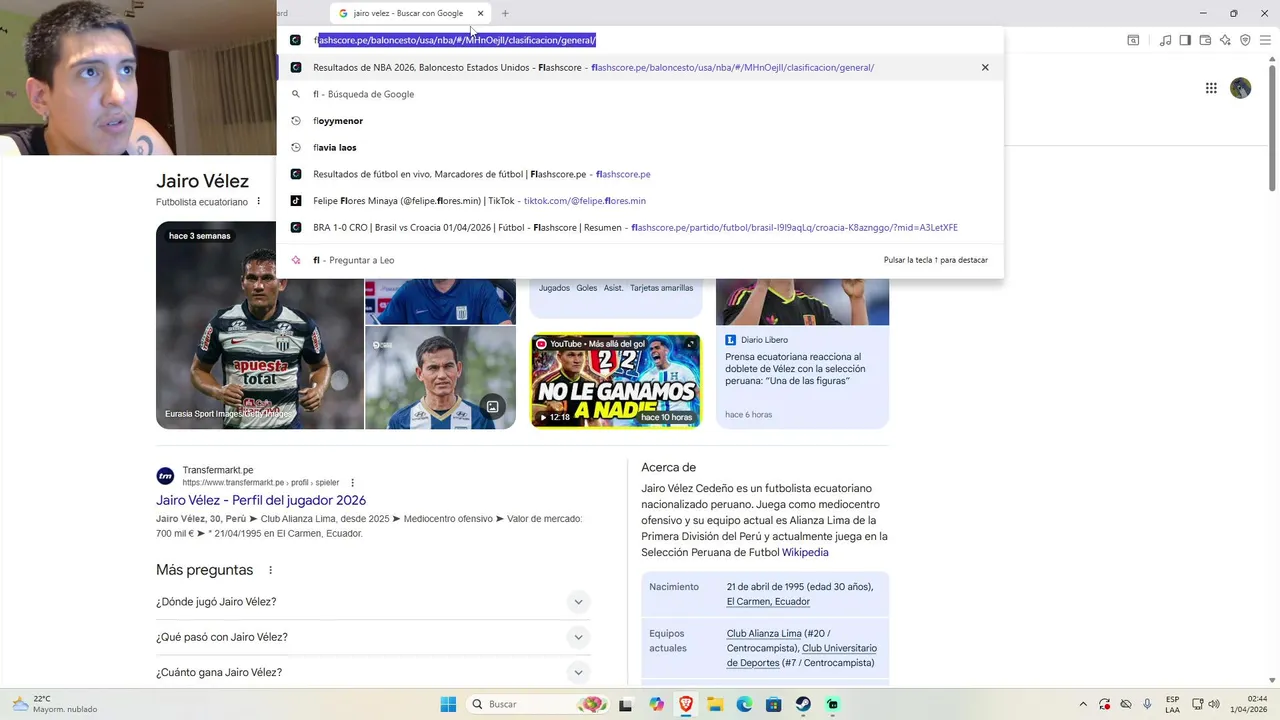Close the 'jairo velez' browser tab
Viewport: 1280px width, 720px height.
pyautogui.click(x=480, y=13)
